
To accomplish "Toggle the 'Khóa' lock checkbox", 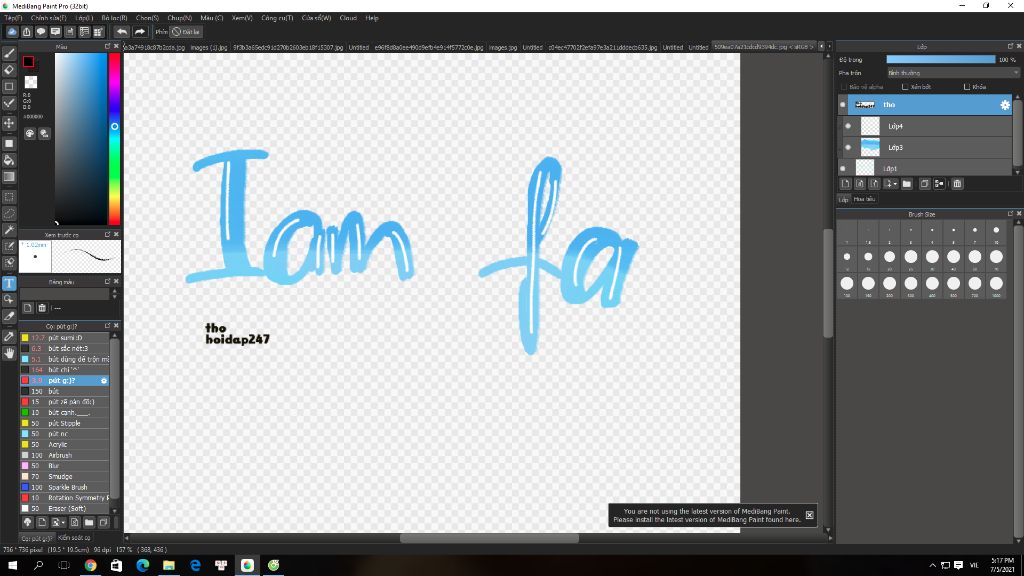I will [967, 87].
